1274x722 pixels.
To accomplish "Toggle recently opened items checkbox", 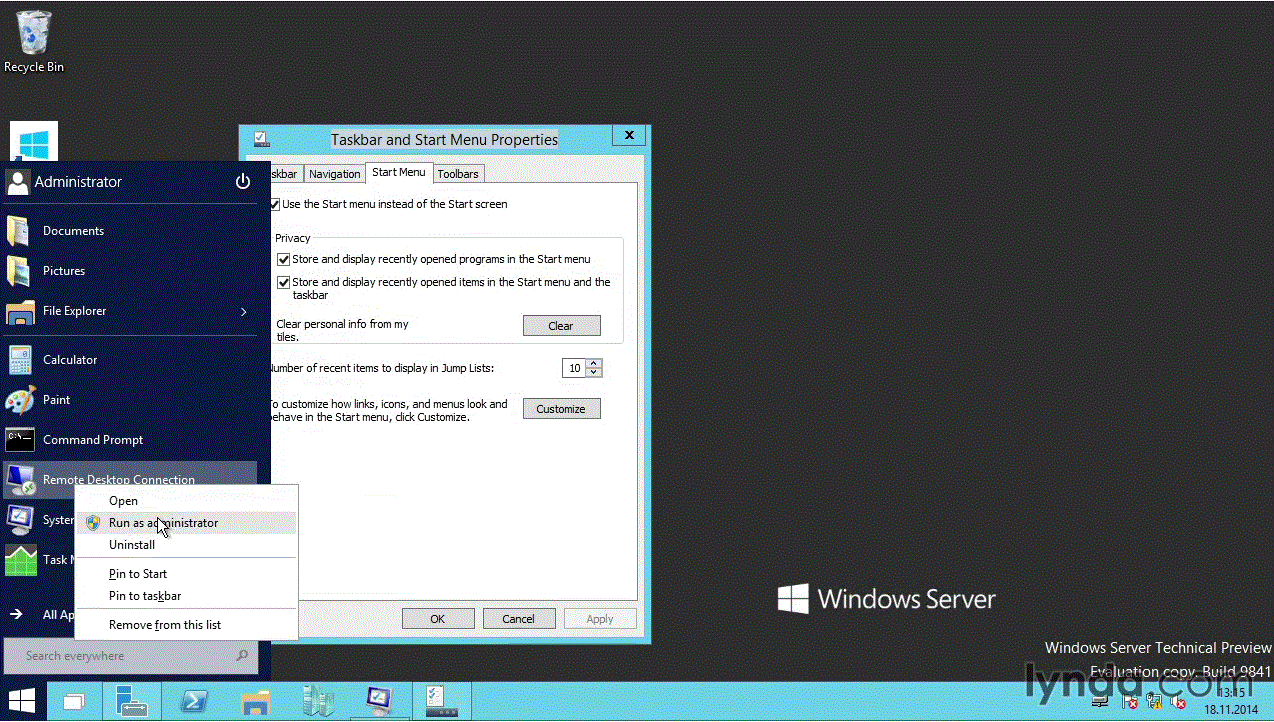I will pyautogui.click(x=284, y=283).
